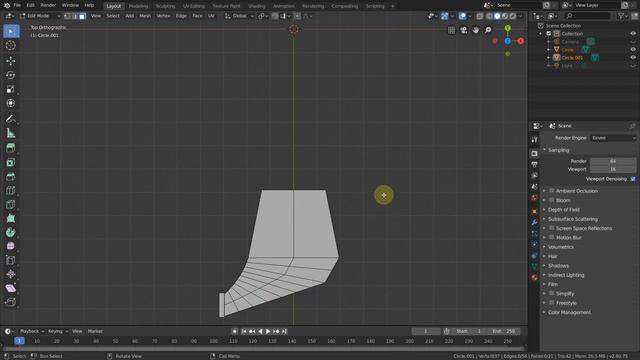Expand the Shadows panel
This screenshot has height=360, width=640.
click(x=558, y=266)
